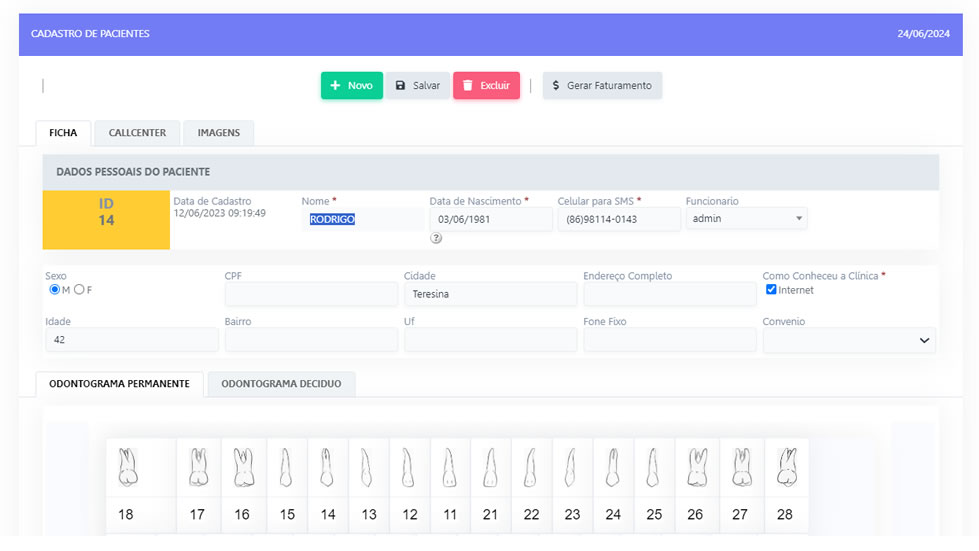Click the tooth 18 icon in odontogram
Screen dimensions: 979x551
coord(126,466)
